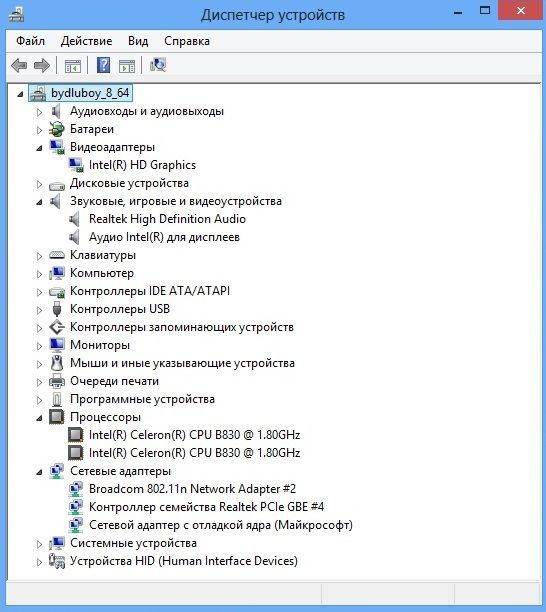Click the keyboard icon beside Клавиатуры
The height and width of the screenshot is (612, 546).
click(x=57, y=255)
